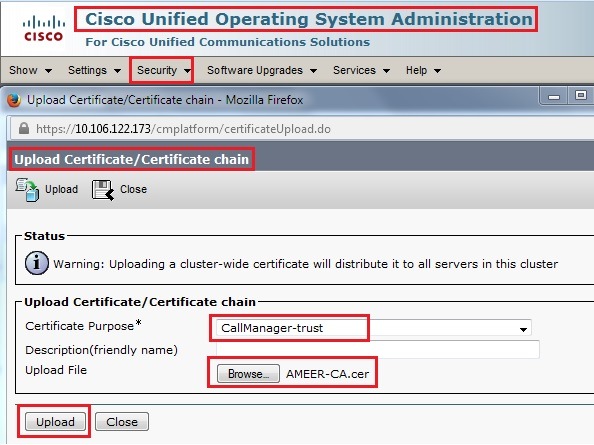Click the Cisco Unified Operating System Administration heading
Viewport: 594px width, 445px height.
click(309, 19)
